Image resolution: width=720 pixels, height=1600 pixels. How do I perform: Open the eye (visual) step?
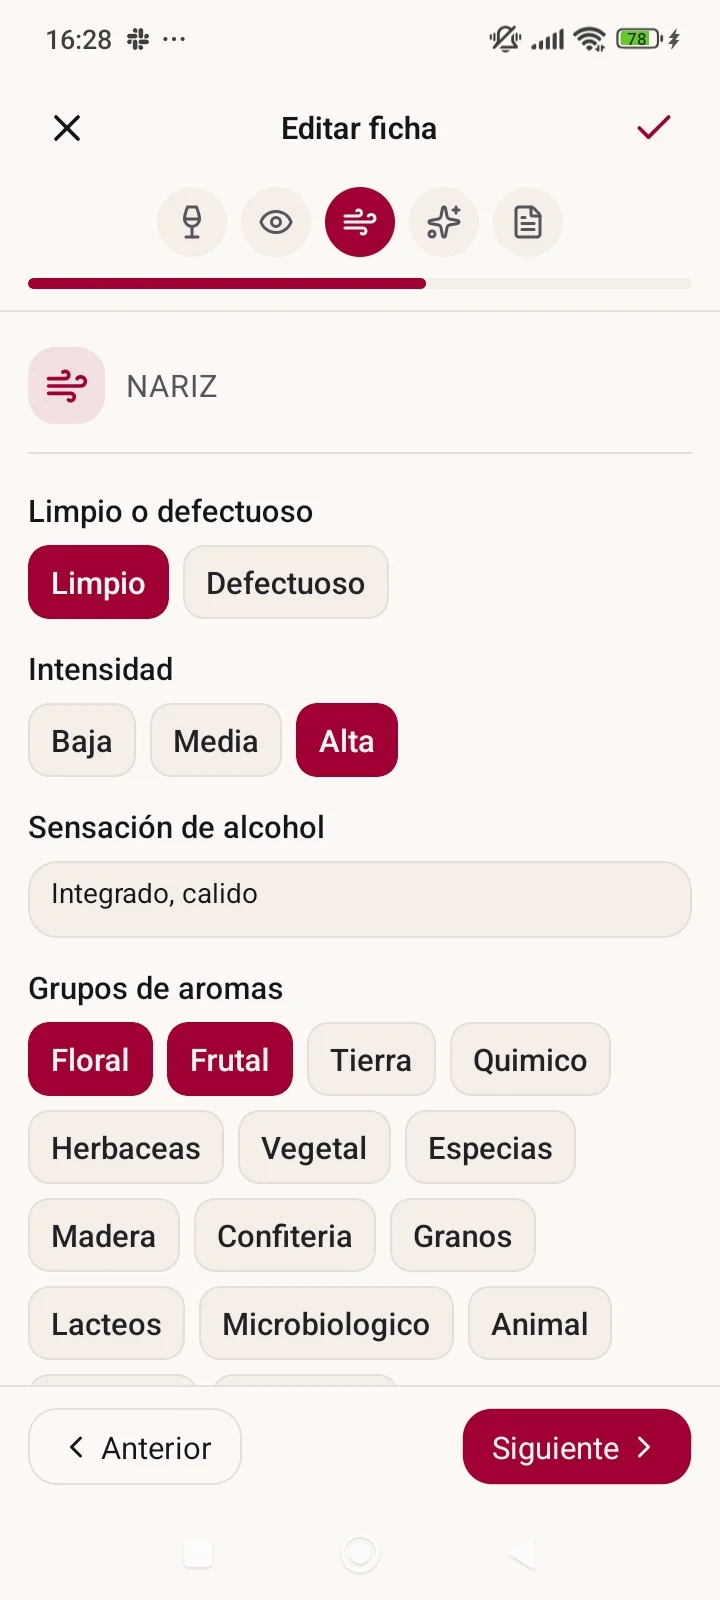coord(276,222)
